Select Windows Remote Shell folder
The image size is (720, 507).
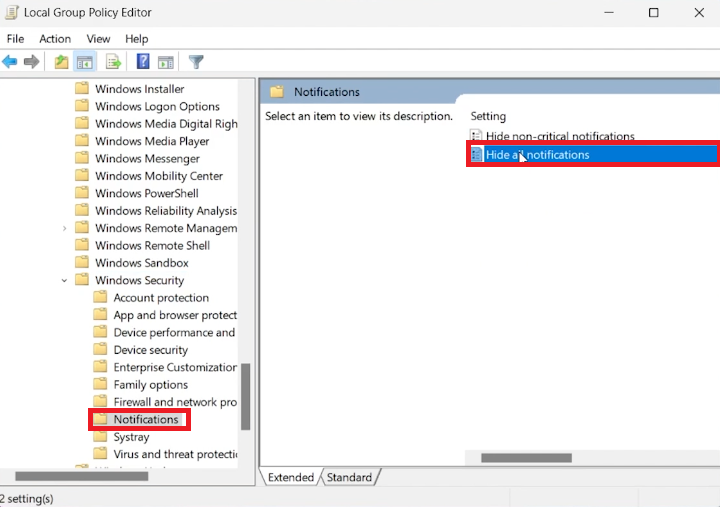pyautogui.click(x=152, y=245)
